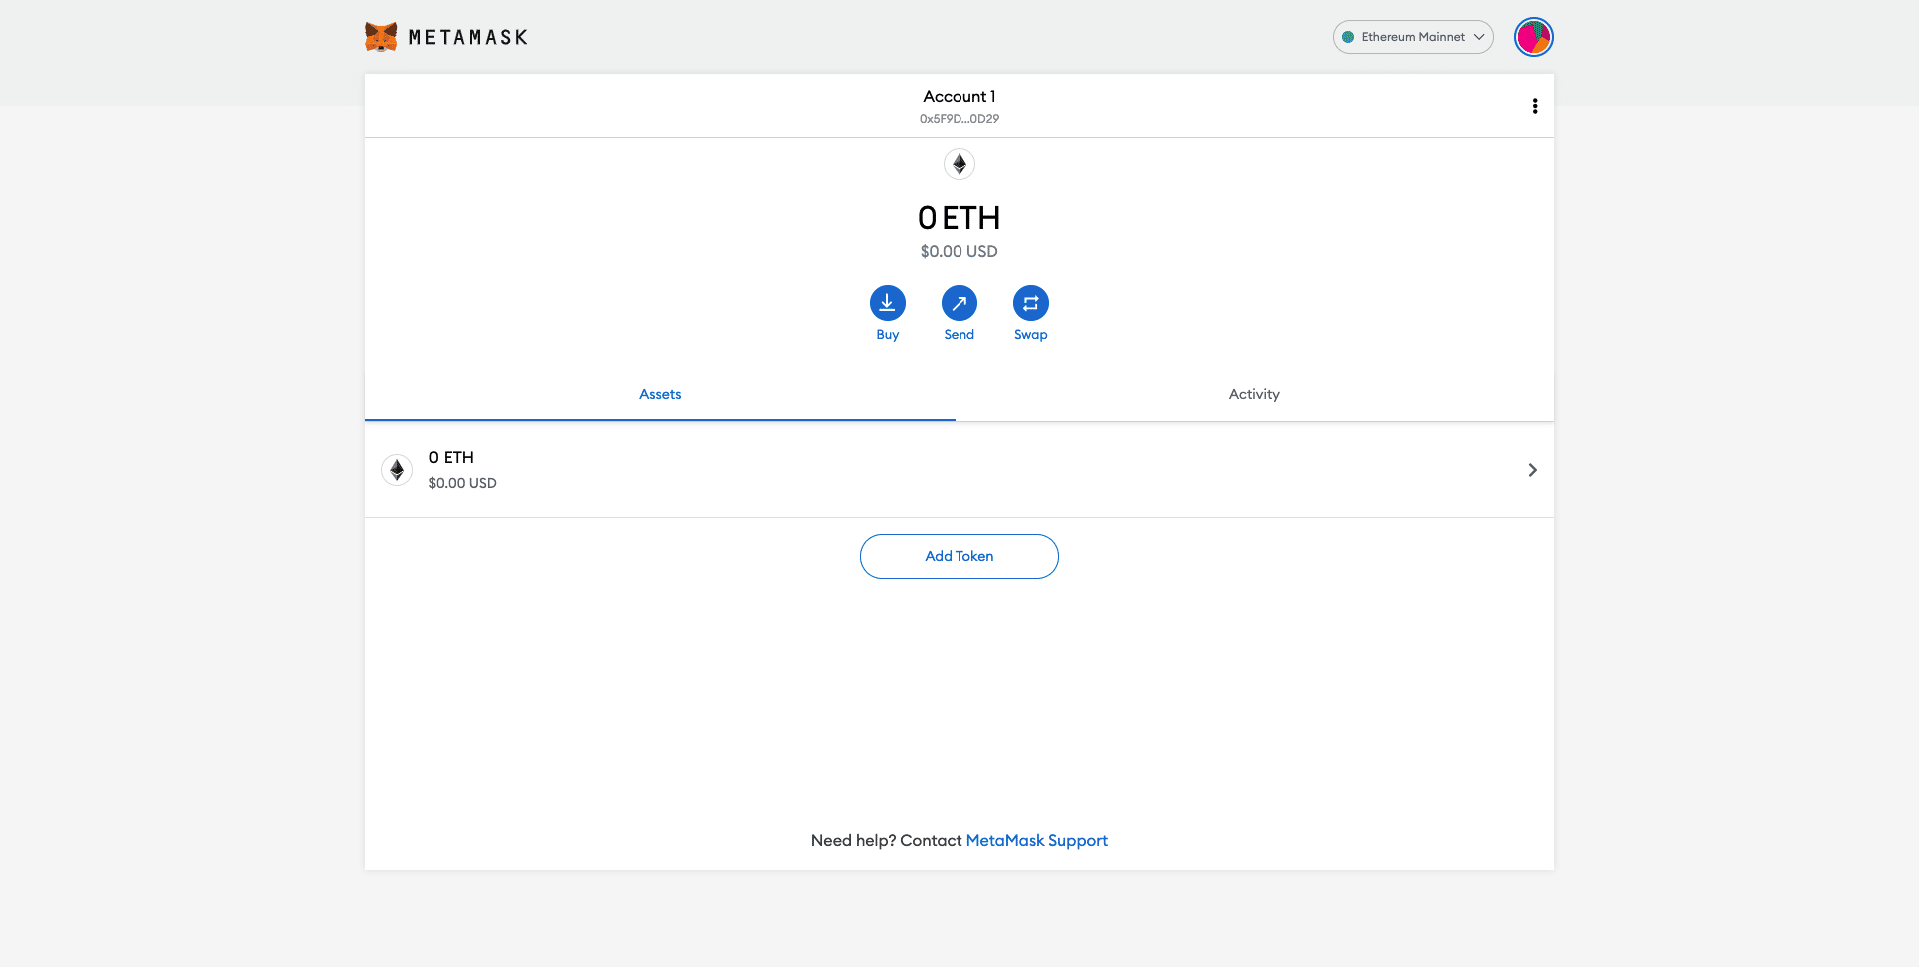Click the Buy download icon

click(x=887, y=303)
